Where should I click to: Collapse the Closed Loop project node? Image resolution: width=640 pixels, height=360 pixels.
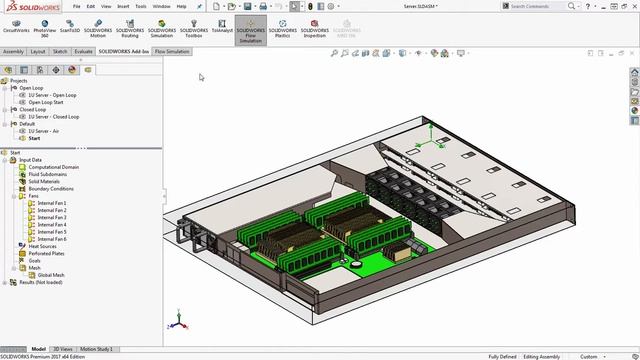(x=5, y=110)
